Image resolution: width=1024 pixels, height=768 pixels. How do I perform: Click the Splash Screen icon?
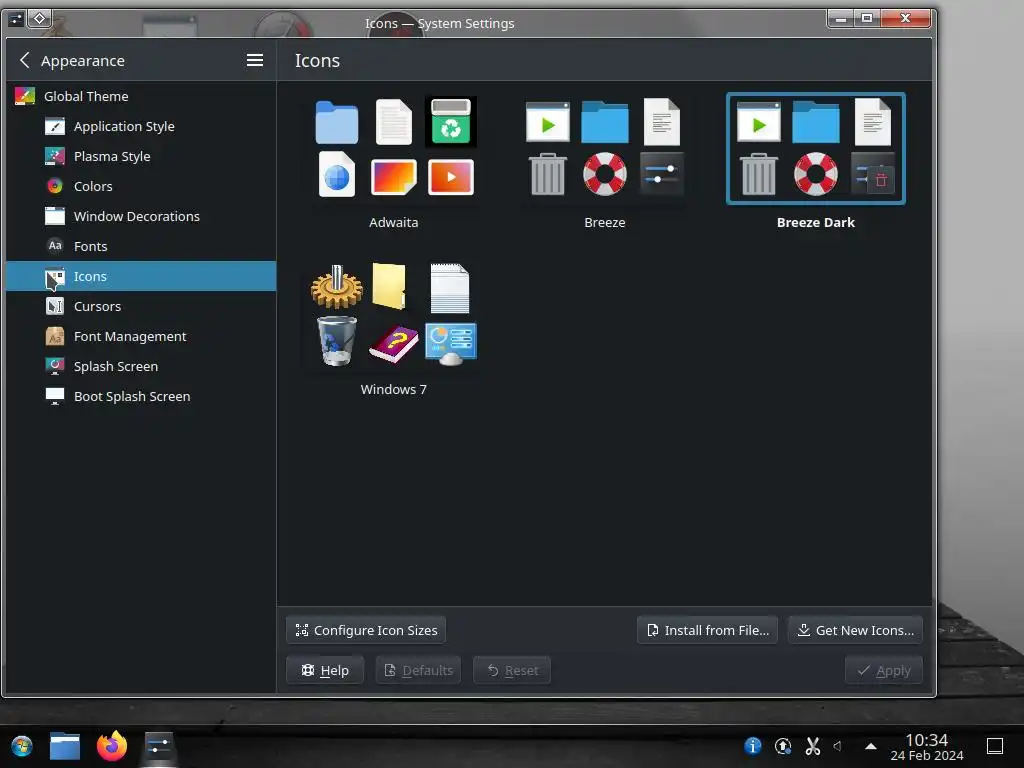(55, 366)
